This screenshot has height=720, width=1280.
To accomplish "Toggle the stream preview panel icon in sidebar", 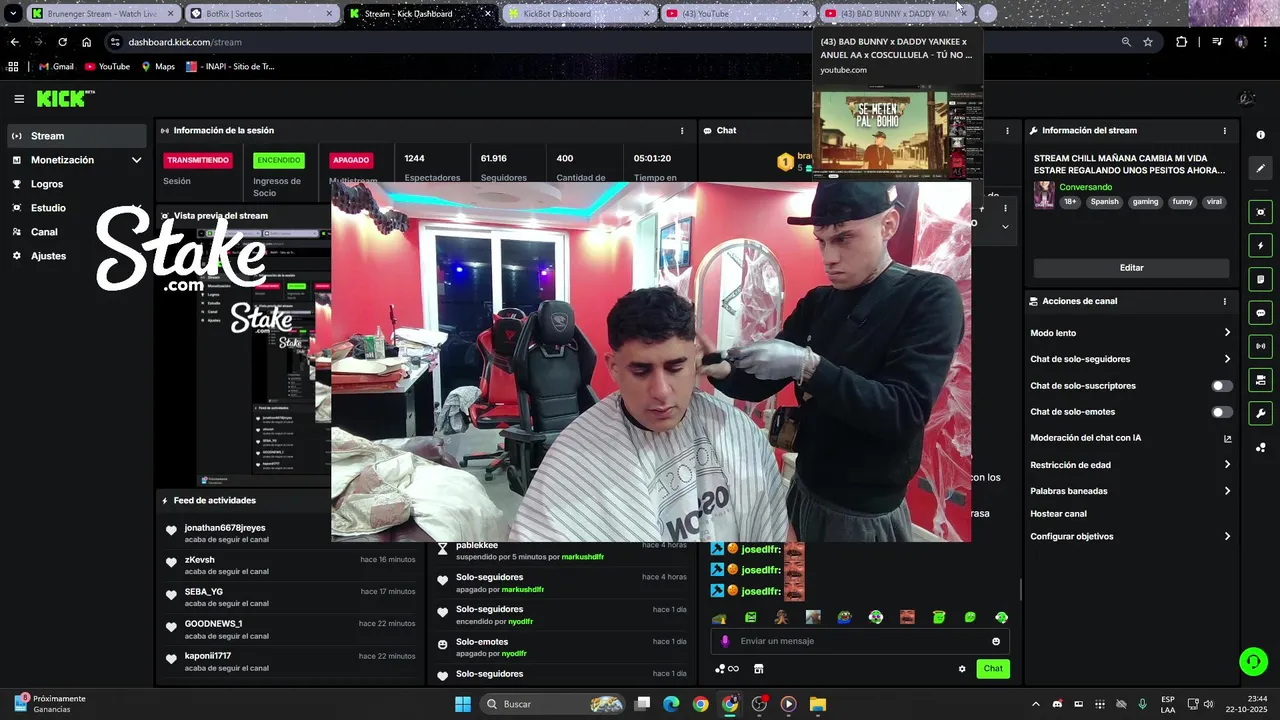I will pos(1260,212).
